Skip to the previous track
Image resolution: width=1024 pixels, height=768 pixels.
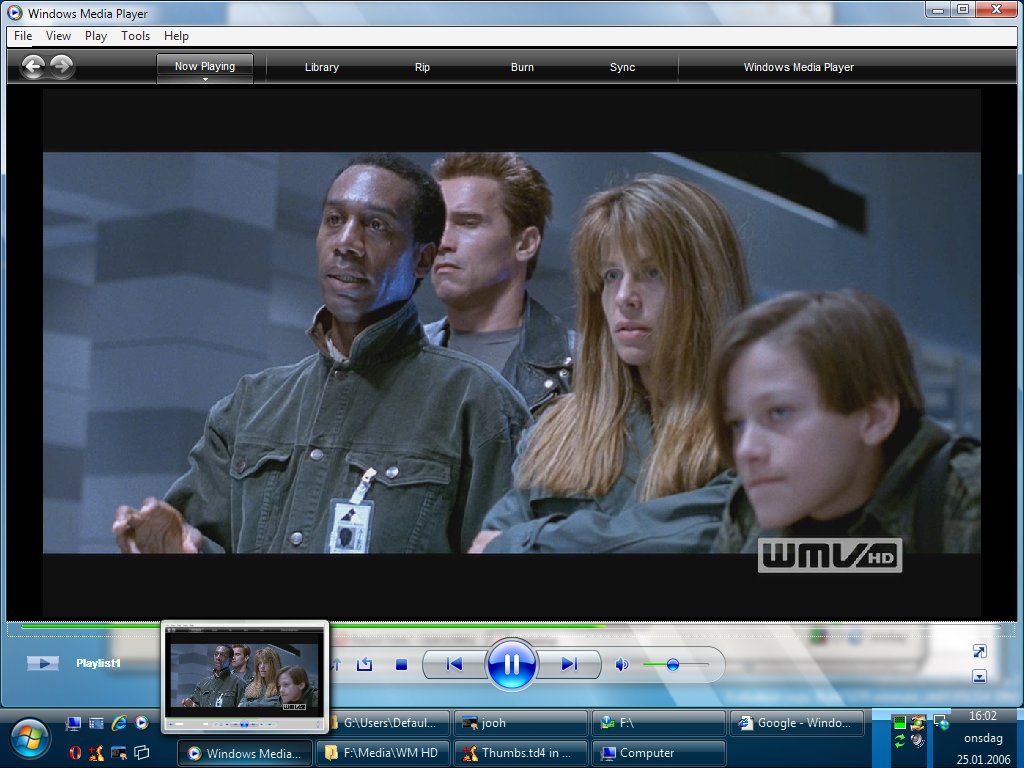click(454, 664)
